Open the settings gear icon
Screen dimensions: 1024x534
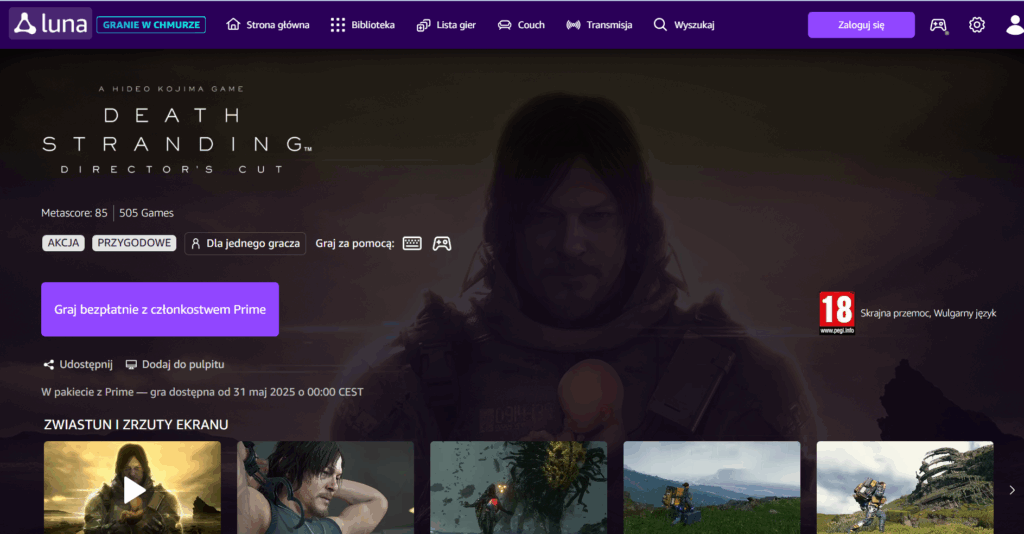point(977,25)
